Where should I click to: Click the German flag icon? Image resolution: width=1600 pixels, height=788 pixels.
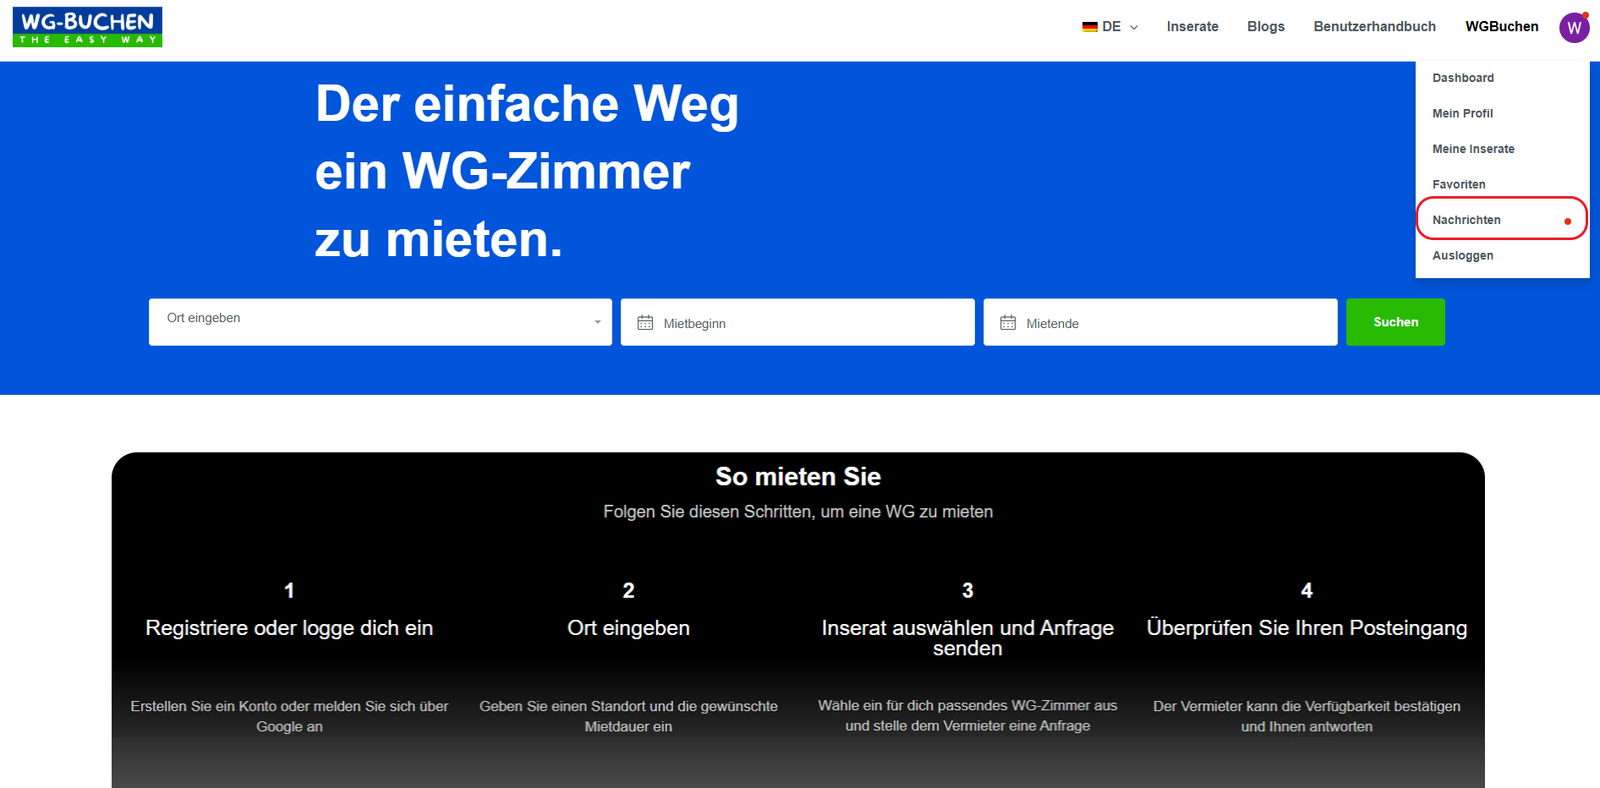pyautogui.click(x=1090, y=27)
